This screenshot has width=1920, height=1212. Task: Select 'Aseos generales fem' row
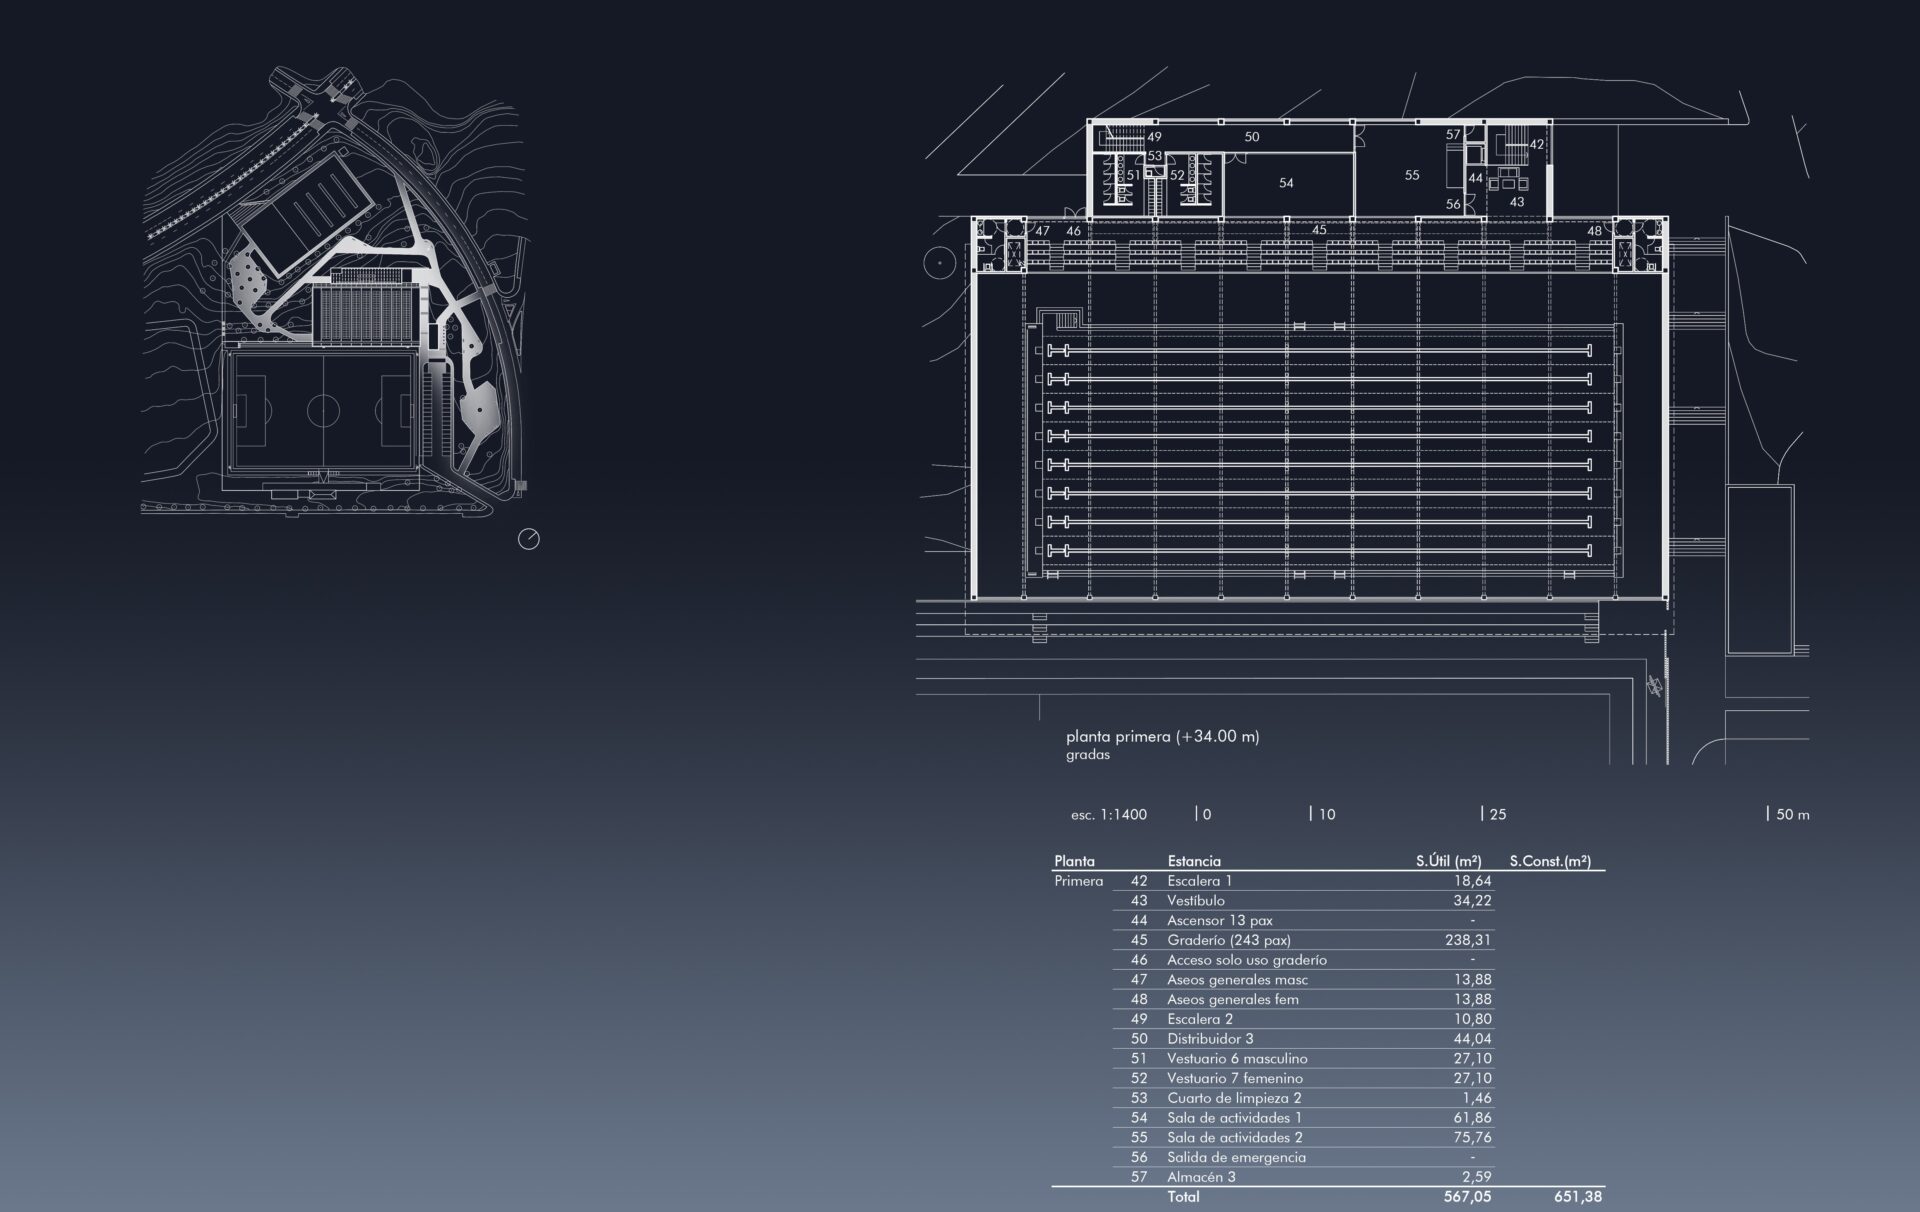coord(1304,999)
